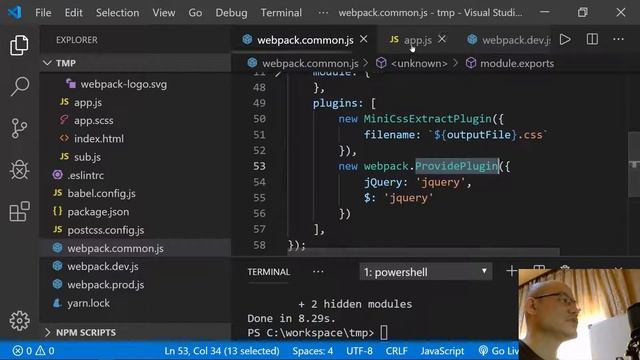Add a new terminal with plus icon
This screenshot has height=360, width=640.
point(511,271)
